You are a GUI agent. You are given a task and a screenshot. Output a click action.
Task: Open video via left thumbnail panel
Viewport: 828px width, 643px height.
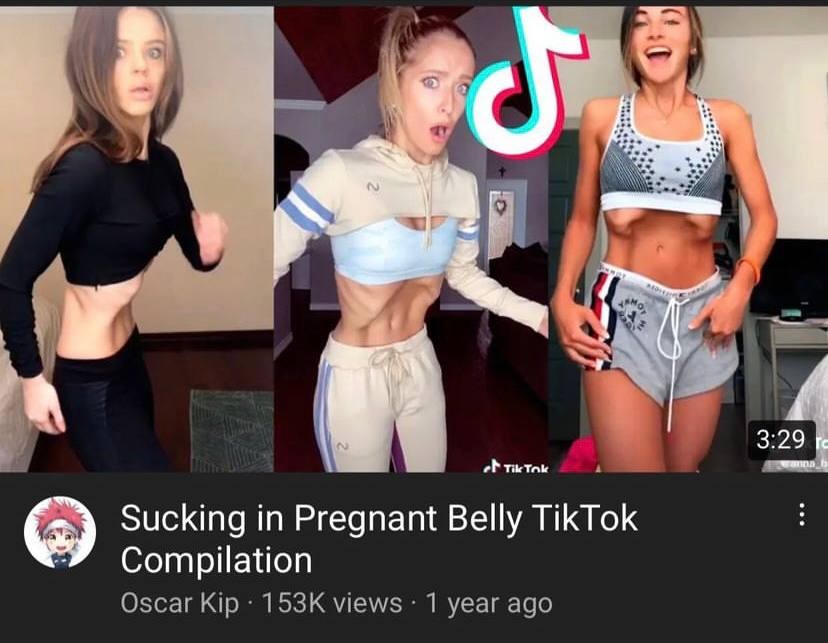click(137, 239)
